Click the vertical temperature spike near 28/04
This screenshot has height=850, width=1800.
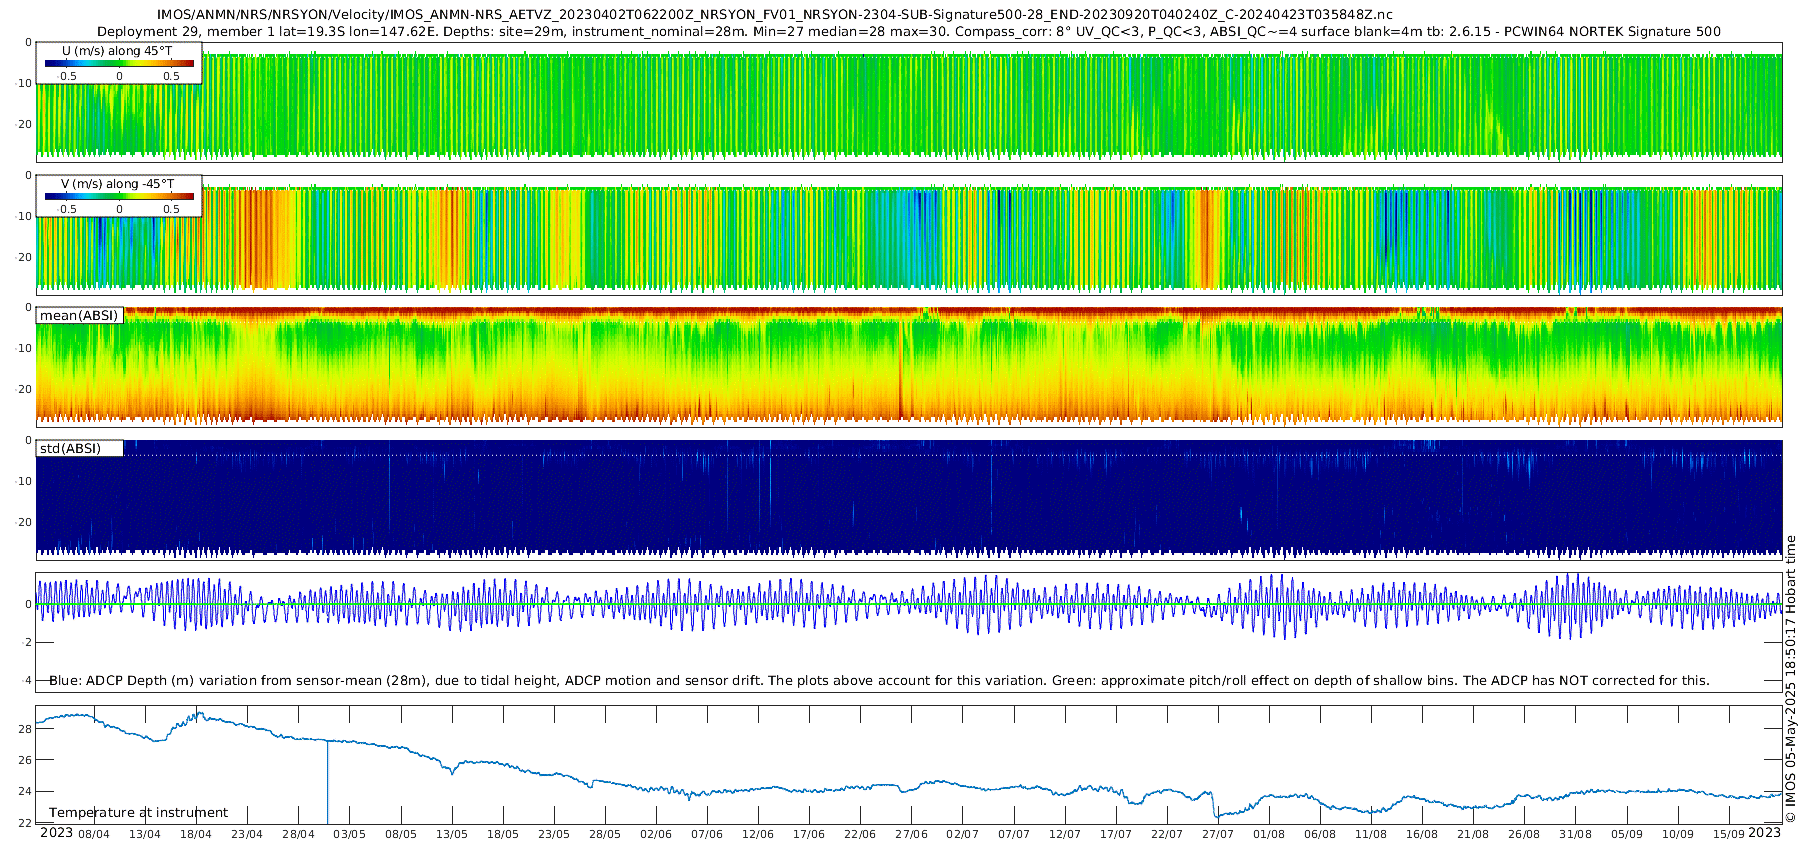pos(327,782)
